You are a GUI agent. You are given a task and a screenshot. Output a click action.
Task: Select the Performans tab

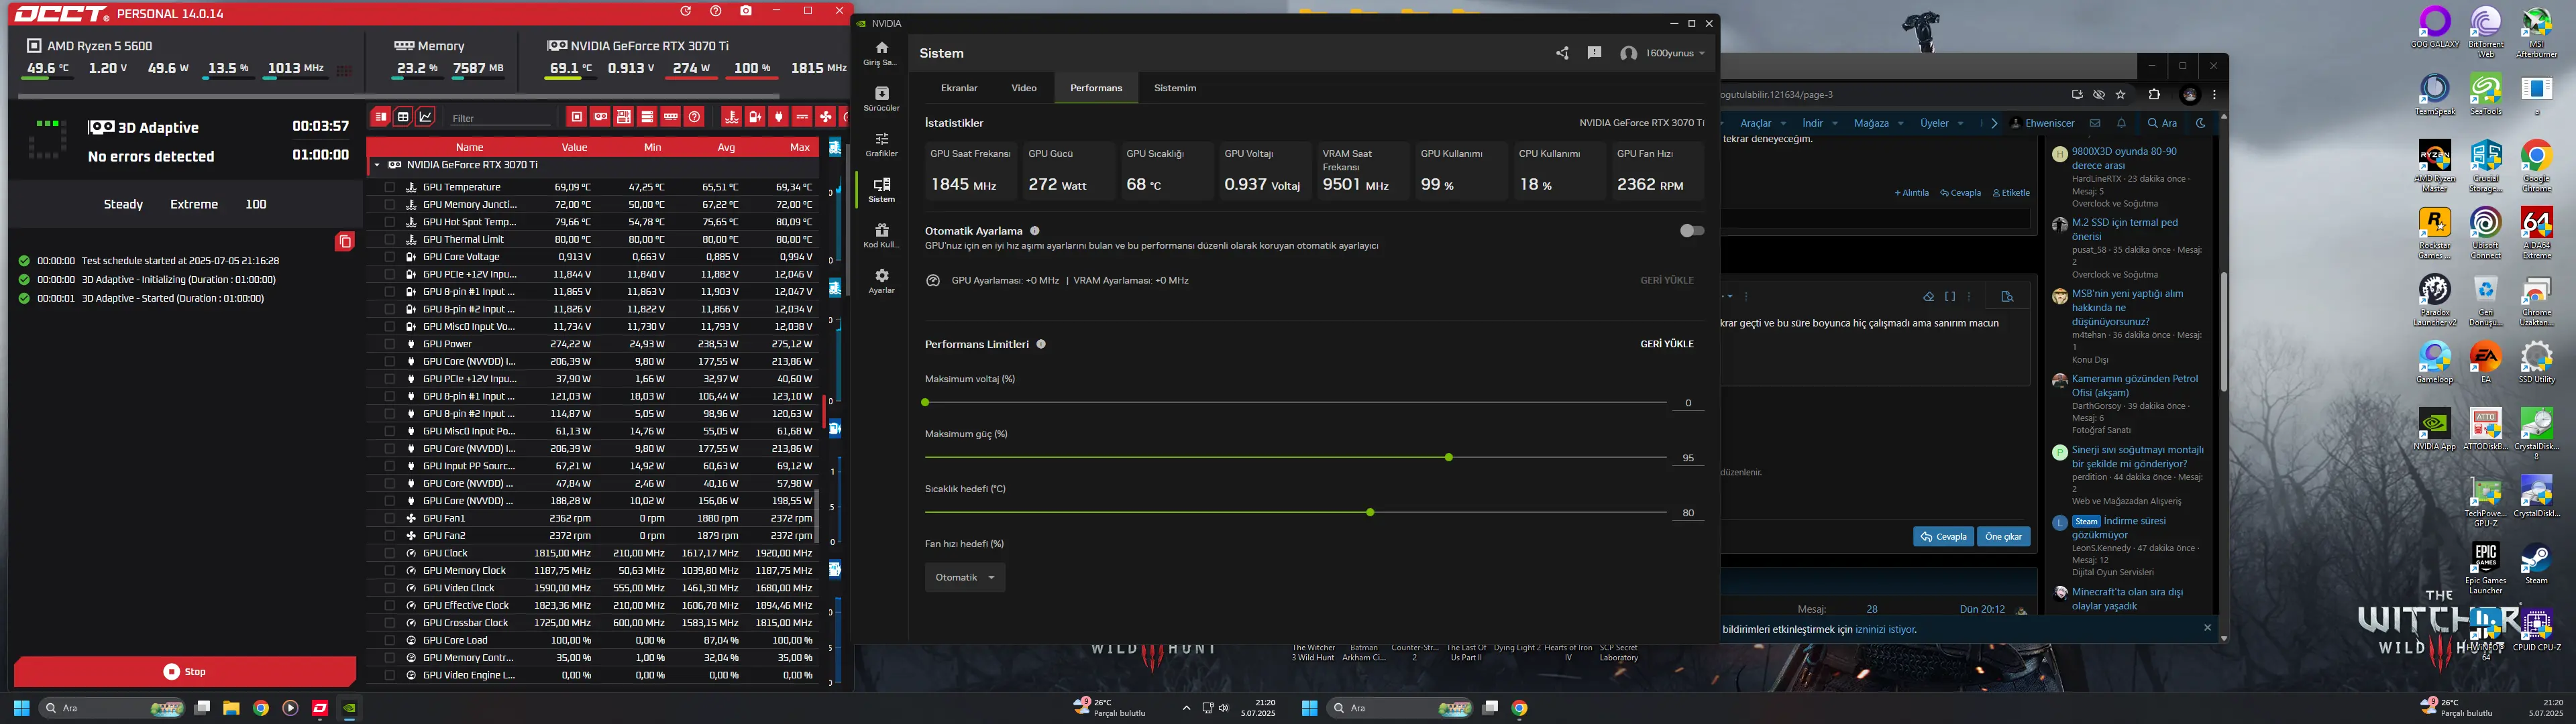point(1096,88)
